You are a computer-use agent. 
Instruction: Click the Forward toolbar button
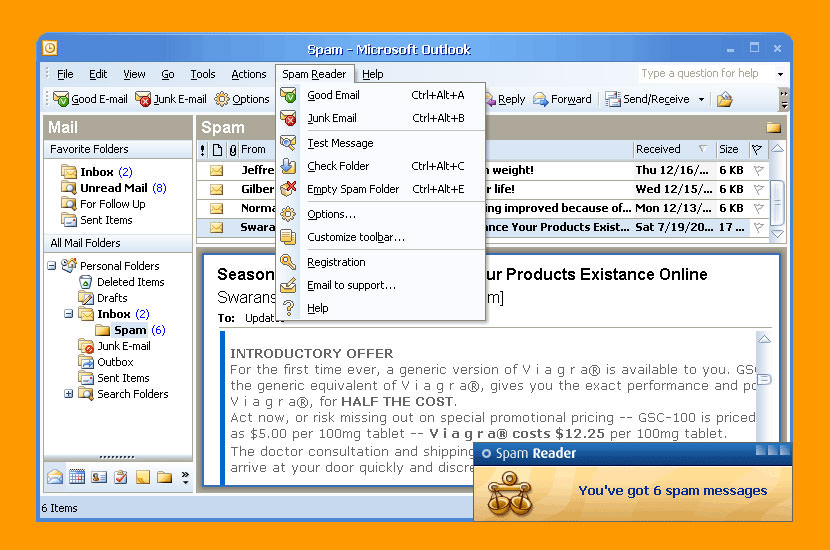coord(562,99)
